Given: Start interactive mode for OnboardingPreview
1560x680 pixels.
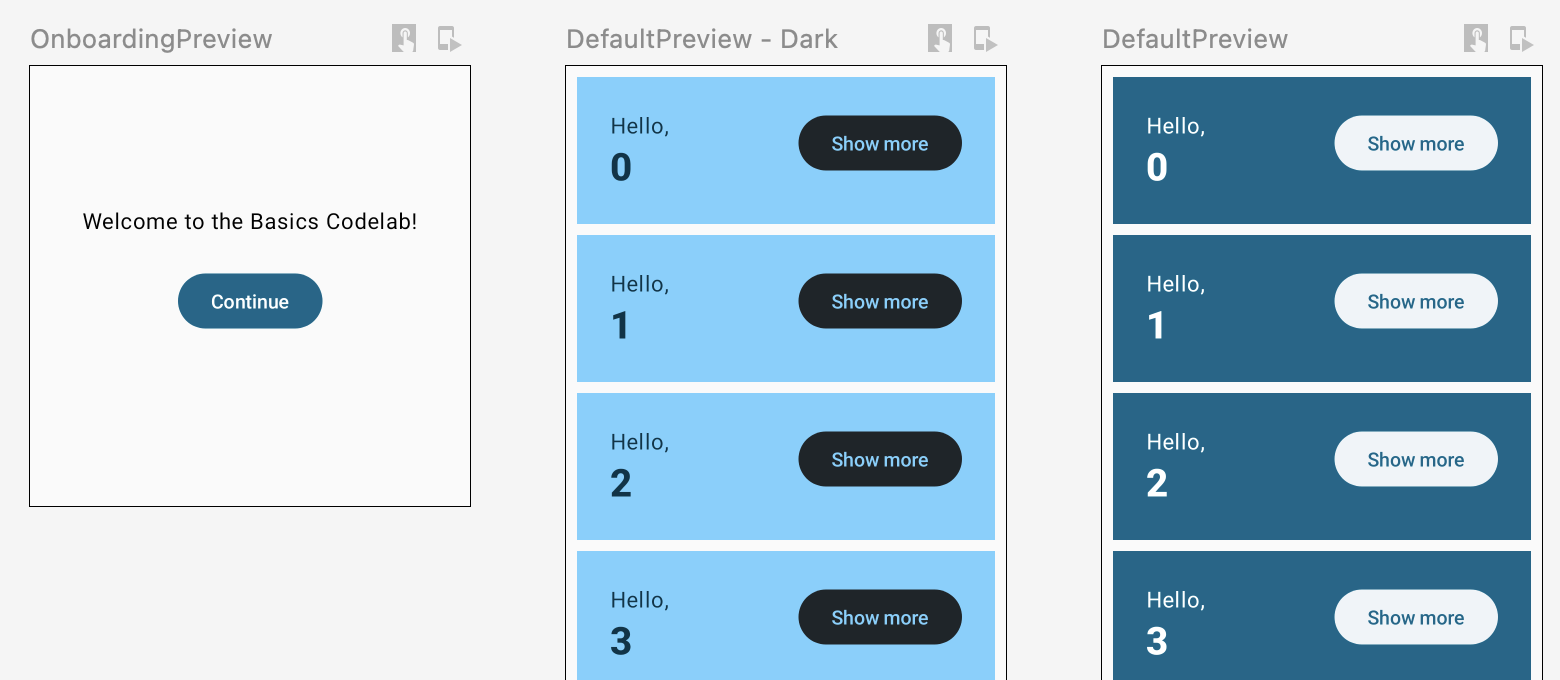Looking at the screenshot, I should coord(404,39).
